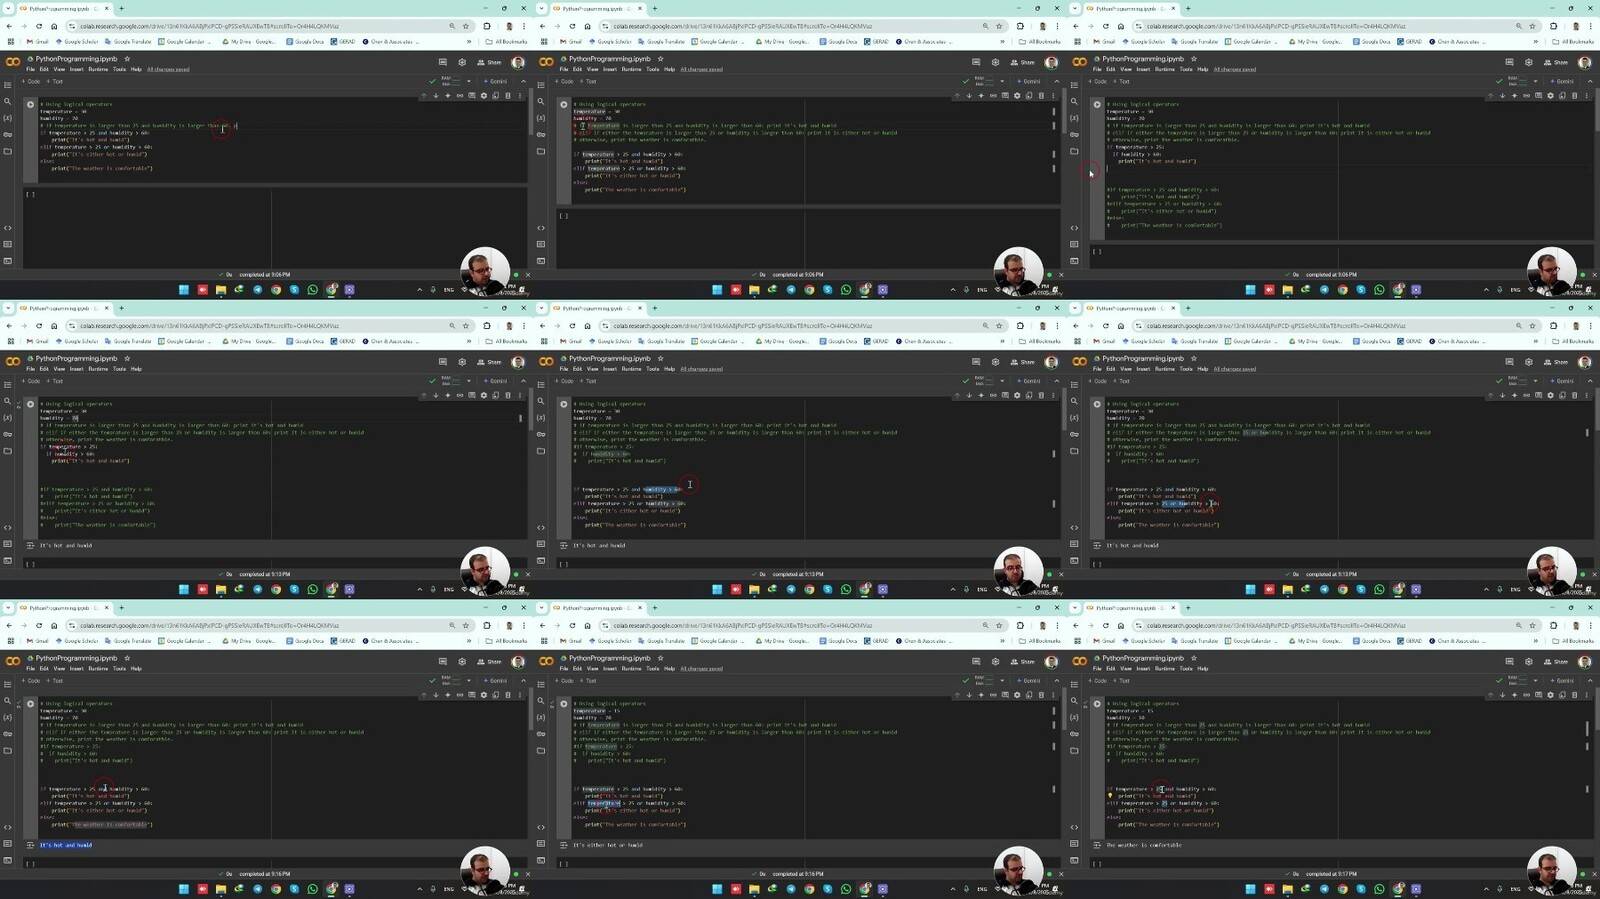Open notebook comments icon in top-right frame
Viewport: 1600px width, 899px height.
[1509, 62]
